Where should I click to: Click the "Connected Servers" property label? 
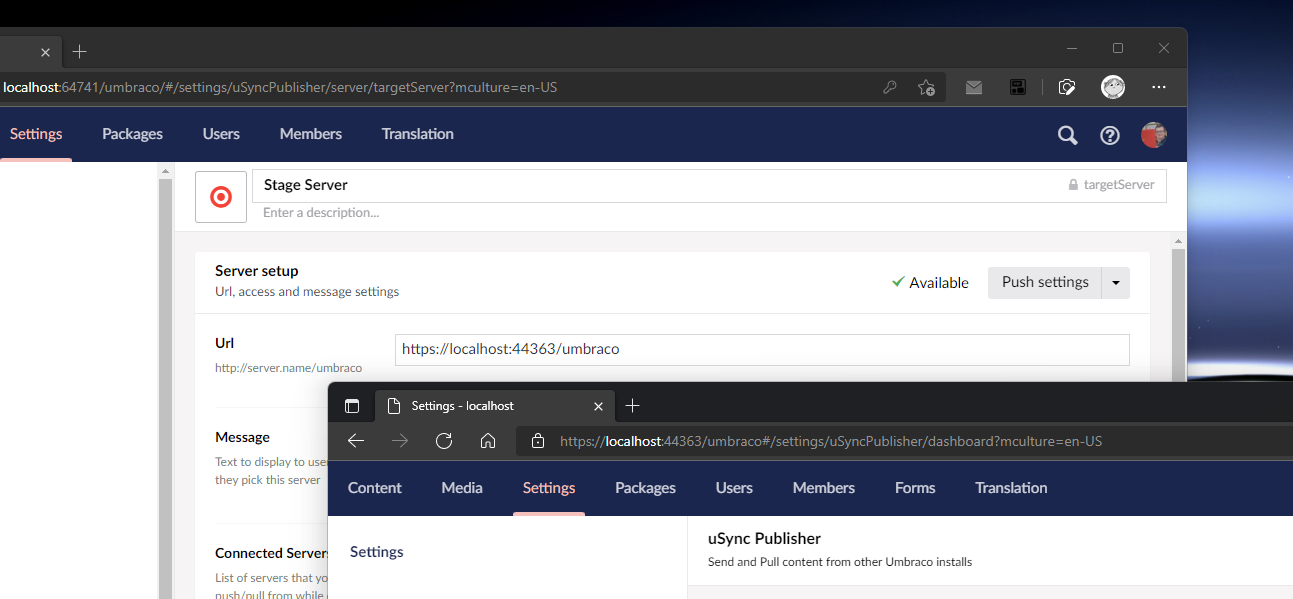(272, 553)
